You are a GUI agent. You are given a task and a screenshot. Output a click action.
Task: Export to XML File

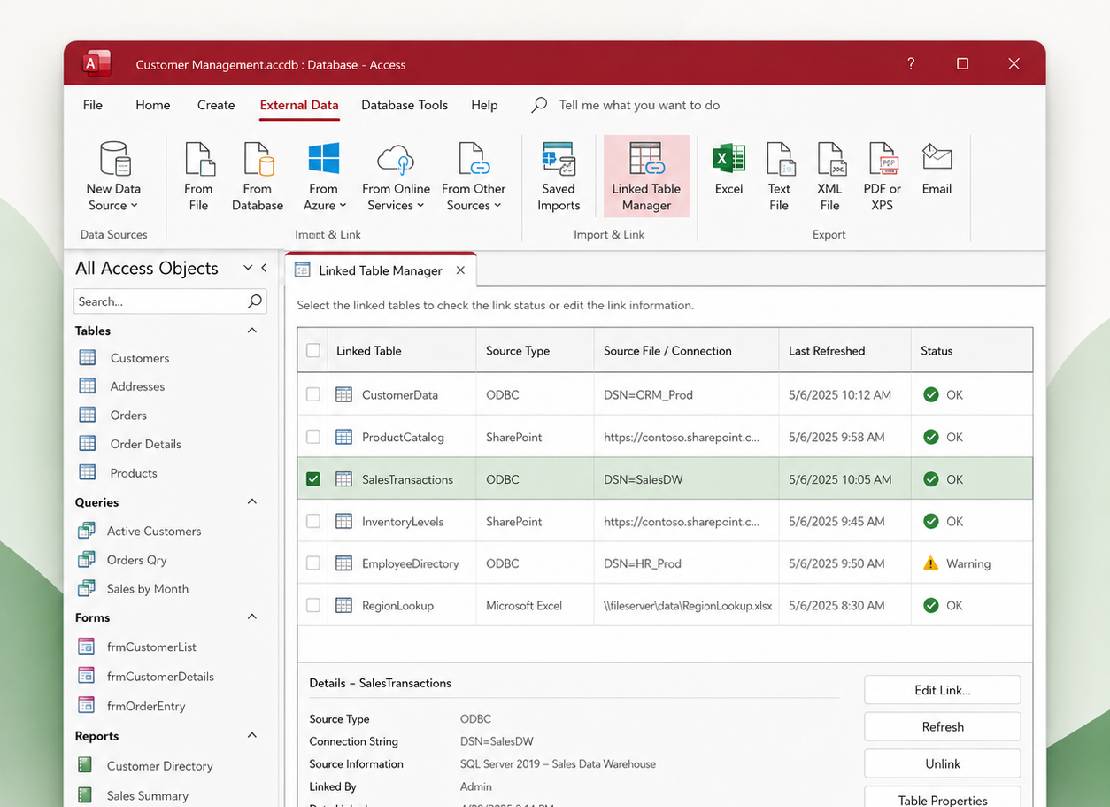(830, 176)
